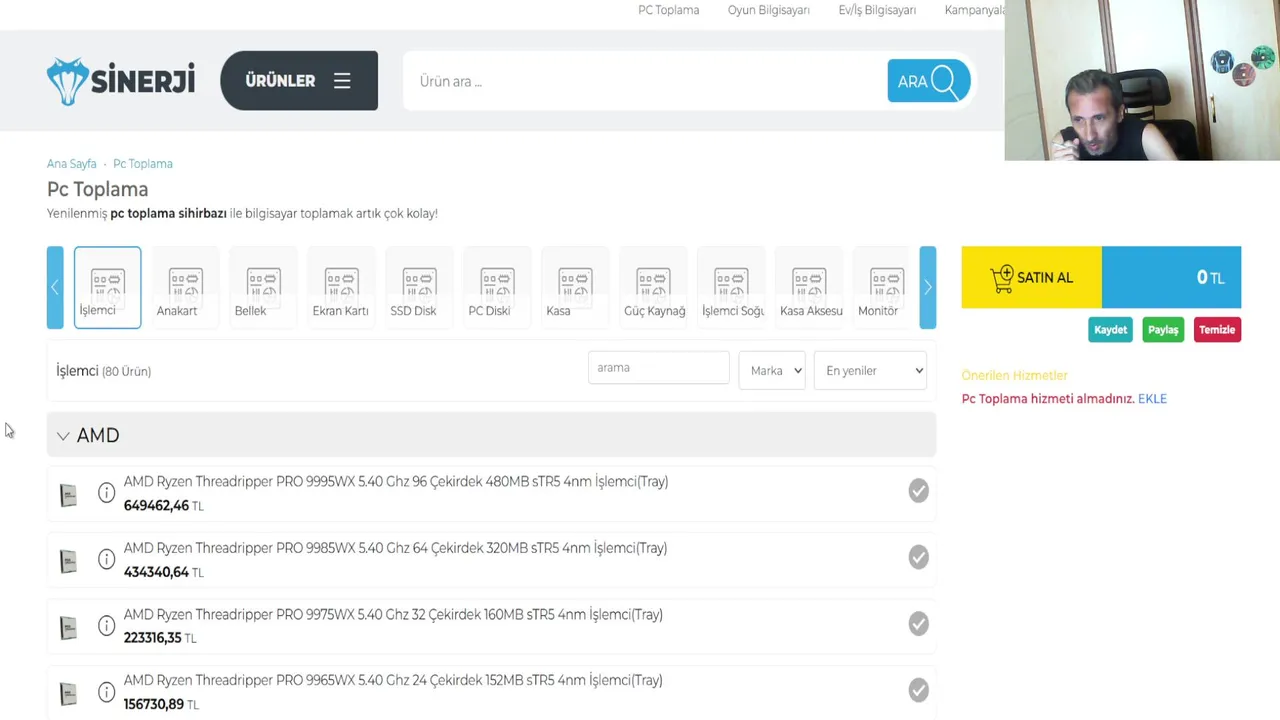Select the Güç Kaynağı category
The height and width of the screenshot is (720, 1280).
pyautogui.click(x=653, y=289)
